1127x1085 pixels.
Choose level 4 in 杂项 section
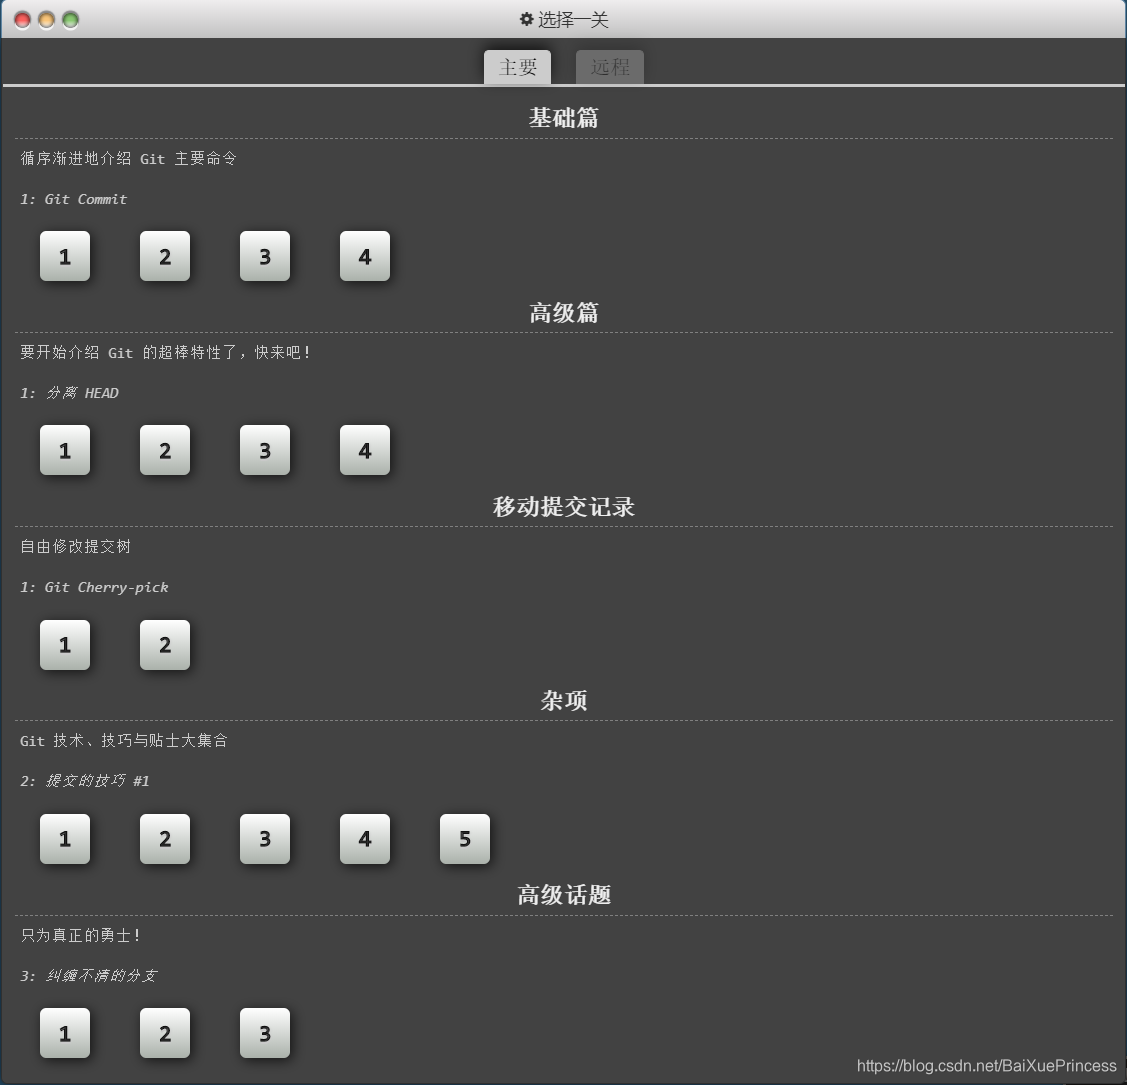pos(364,839)
